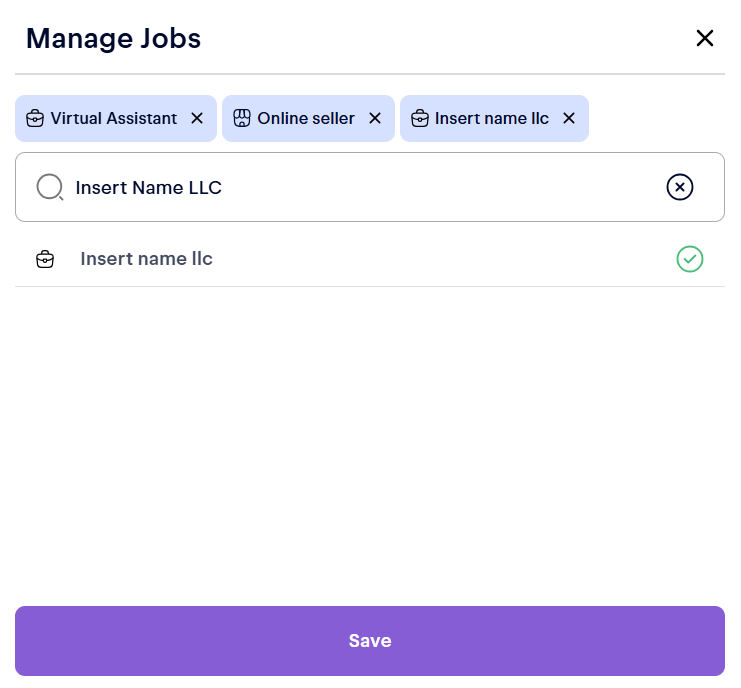
Task: Remove the Virtual Assistant job tag
Action: tap(197, 118)
